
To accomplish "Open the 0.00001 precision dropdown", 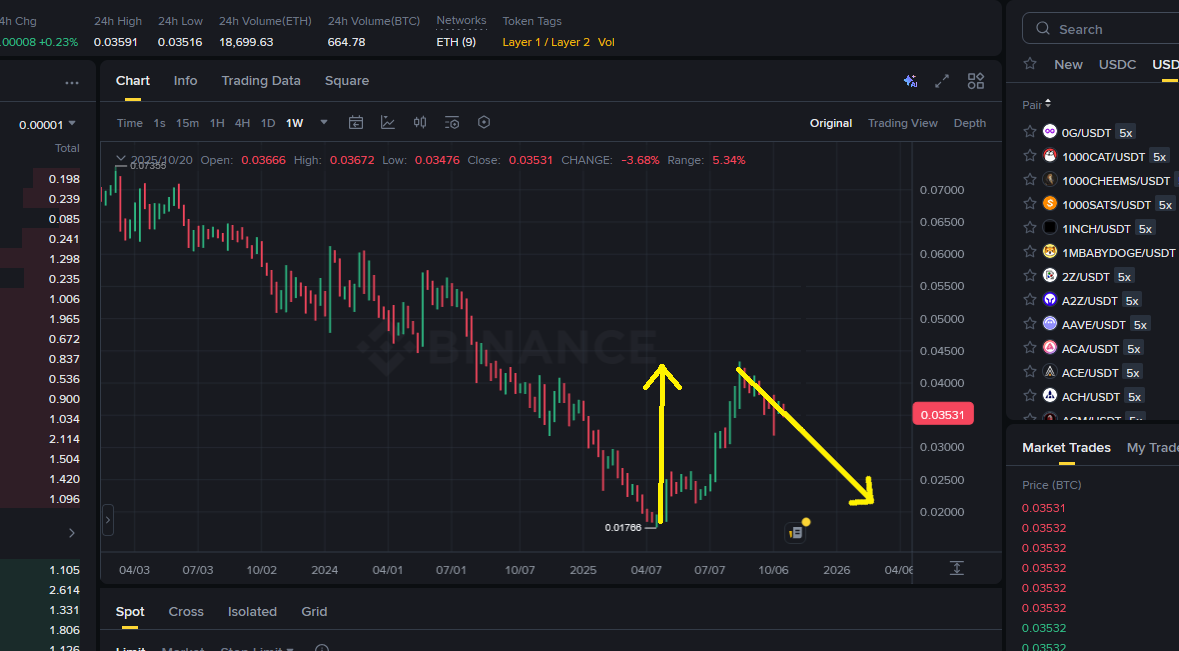I will coord(47,125).
